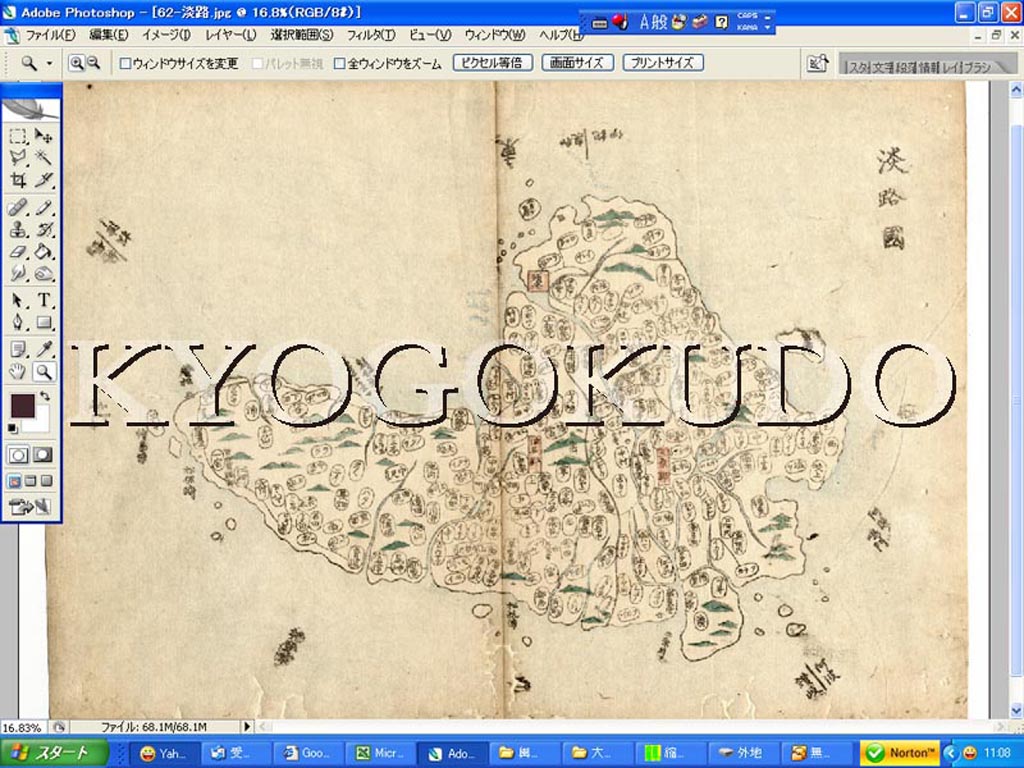Image resolution: width=1024 pixels, height=768 pixels.
Task: Open the Zoom tool preset picker dropdown
Action: tap(50, 64)
